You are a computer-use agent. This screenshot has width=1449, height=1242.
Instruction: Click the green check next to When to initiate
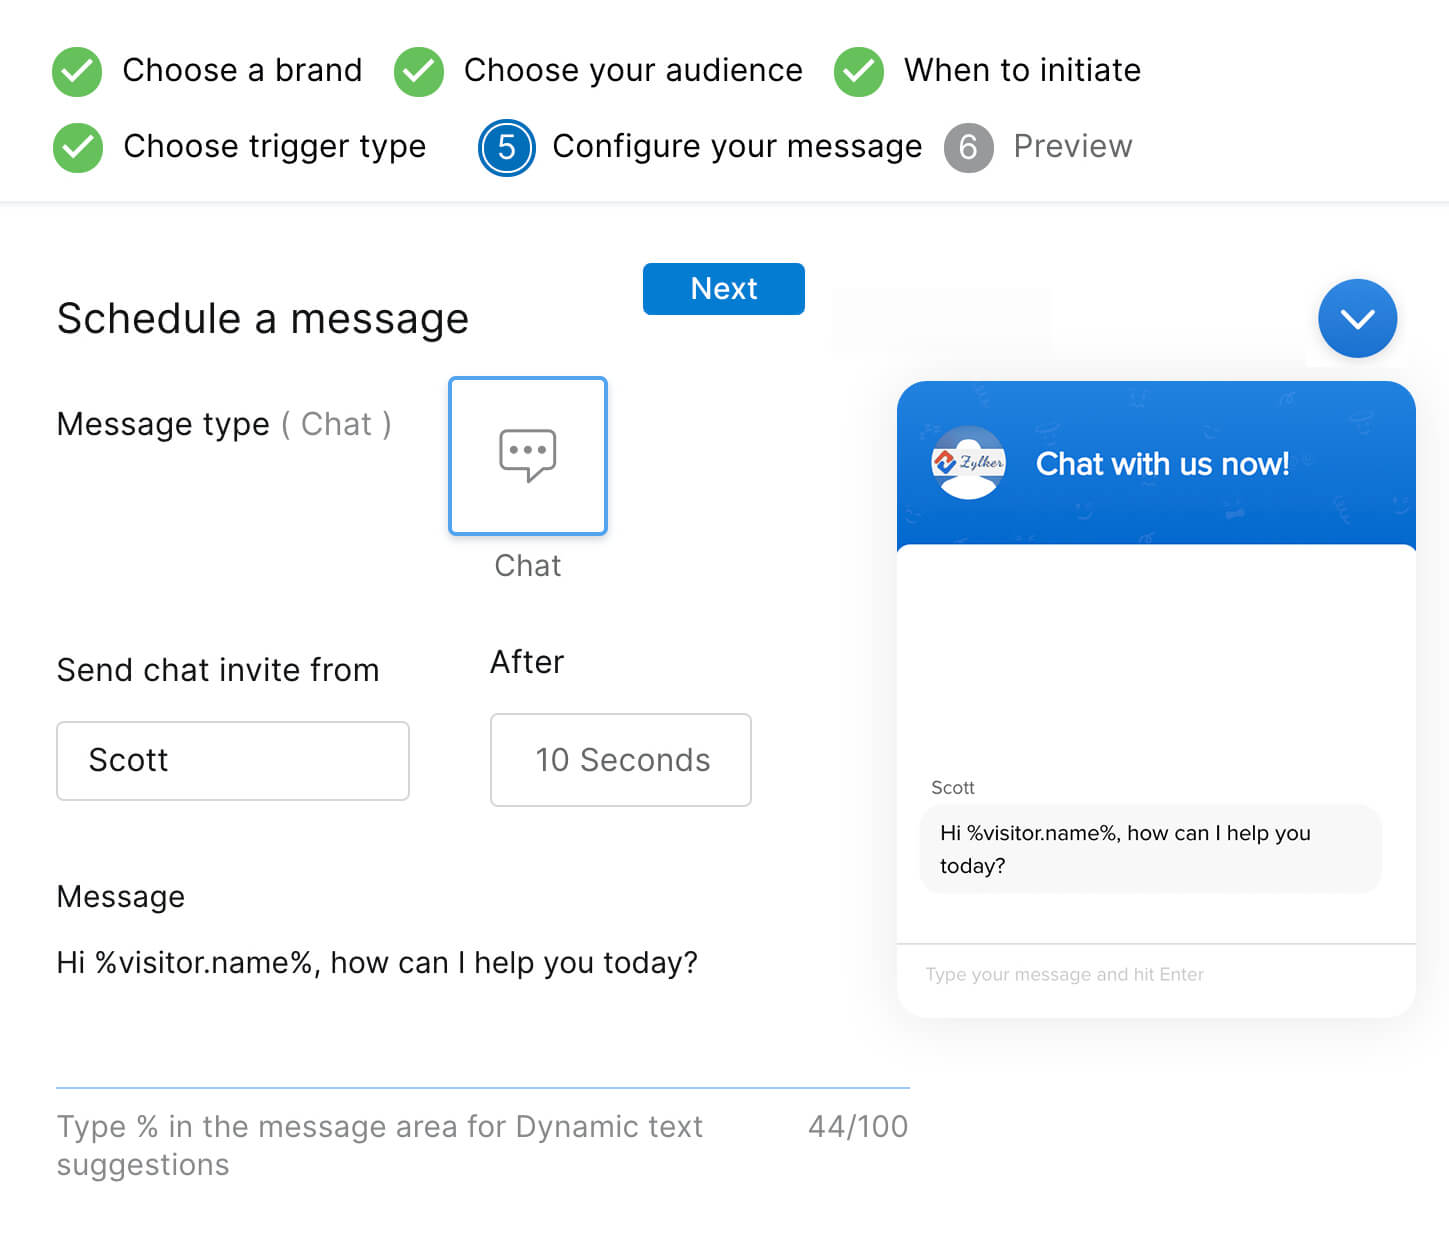click(859, 71)
